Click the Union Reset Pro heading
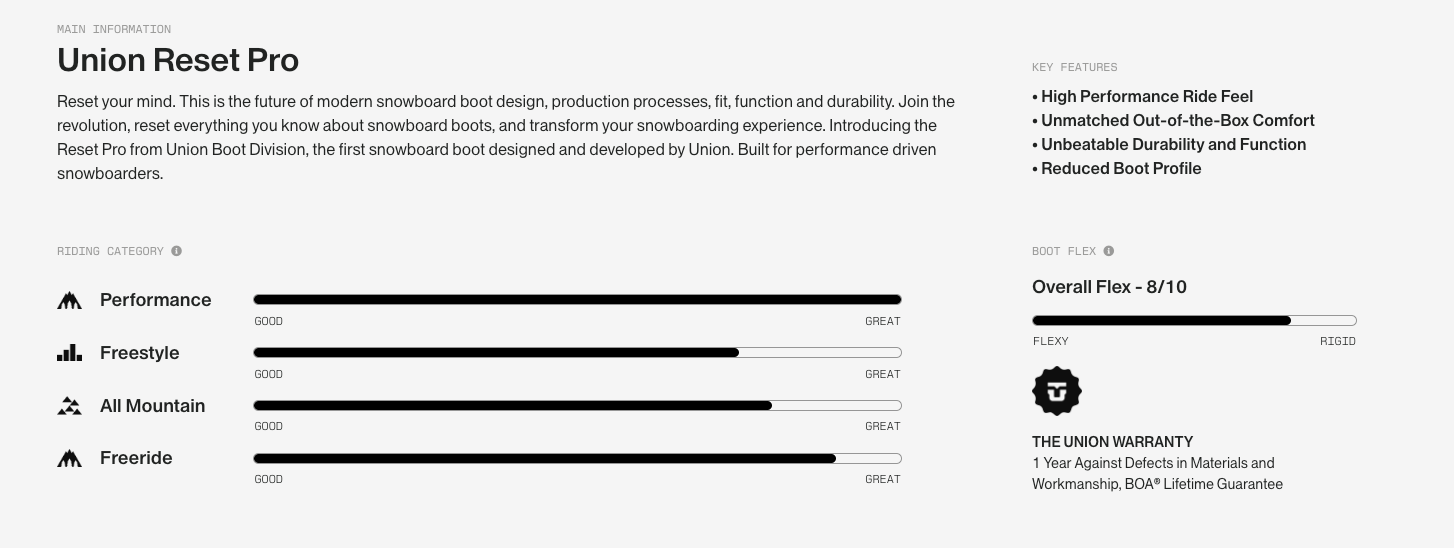 (178, 60)
